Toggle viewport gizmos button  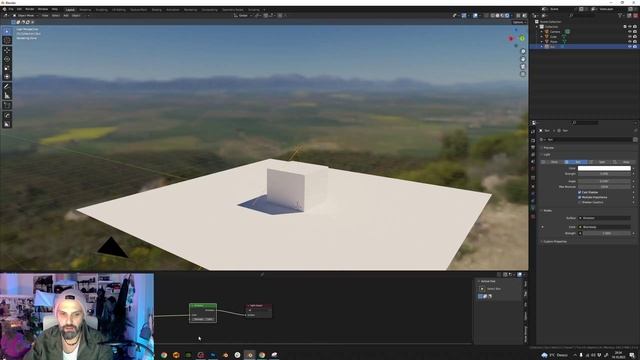(x=464, y=16)
